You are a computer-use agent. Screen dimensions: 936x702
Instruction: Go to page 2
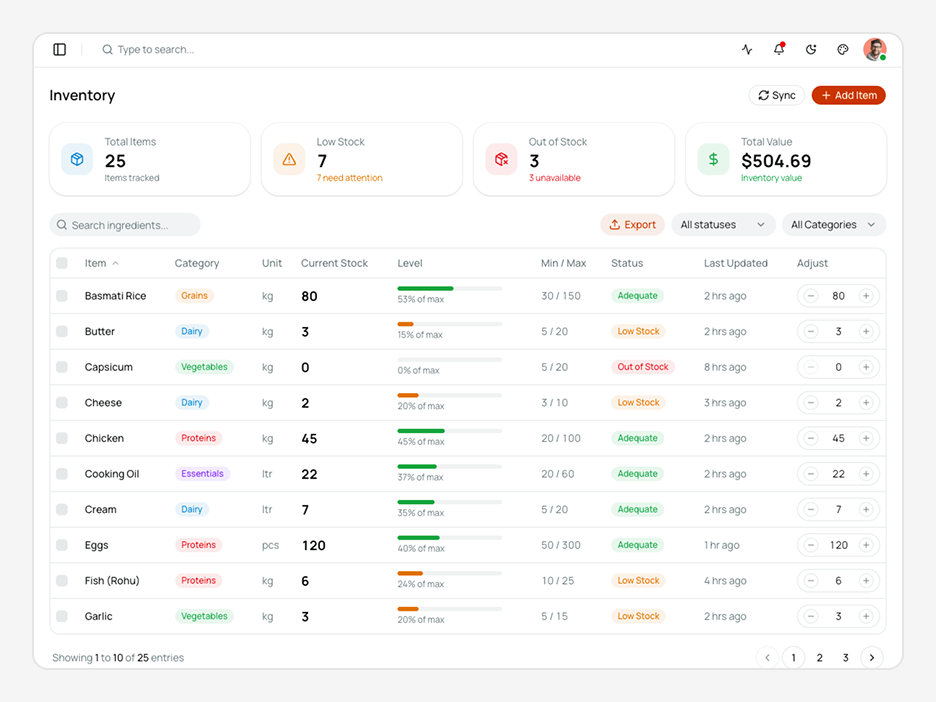820,658
